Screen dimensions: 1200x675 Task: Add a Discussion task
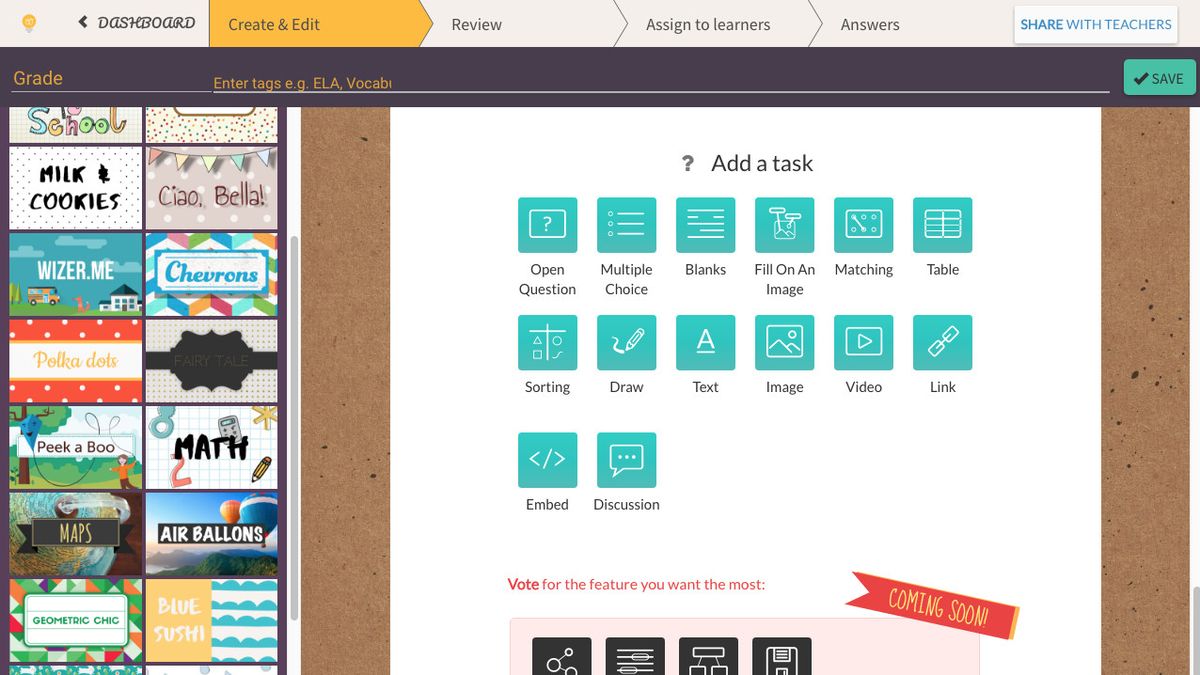626,459
